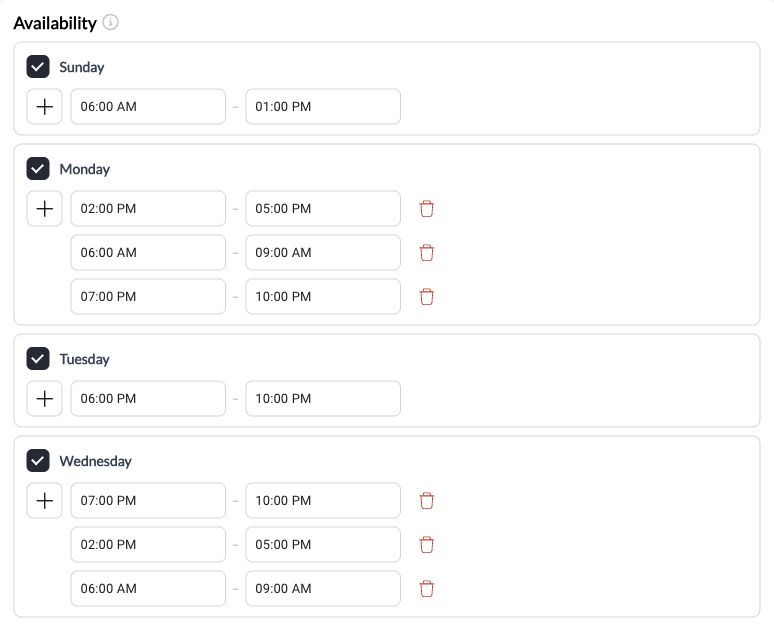
Task: Delete Monday's 07:00 PM to 10:00 PM slot
Action: [426, 297]
